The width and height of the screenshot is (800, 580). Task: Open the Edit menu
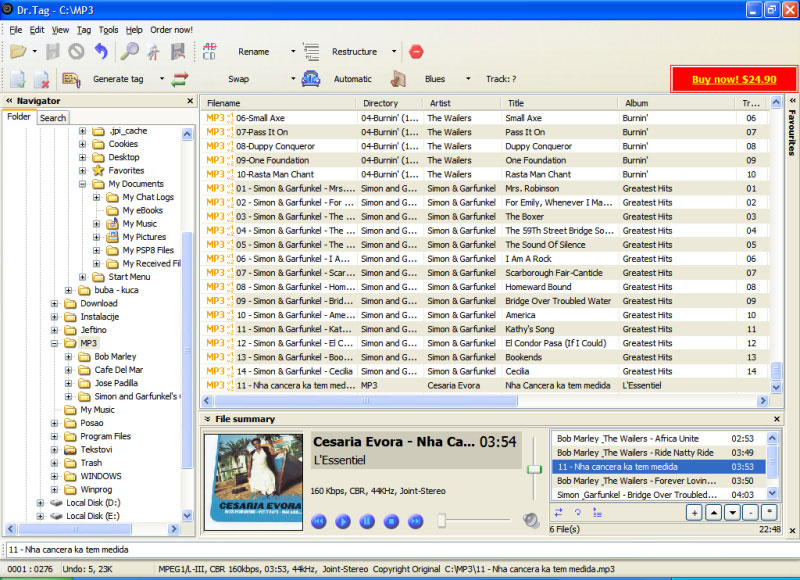pyautogui.click(x=37, y=30)
